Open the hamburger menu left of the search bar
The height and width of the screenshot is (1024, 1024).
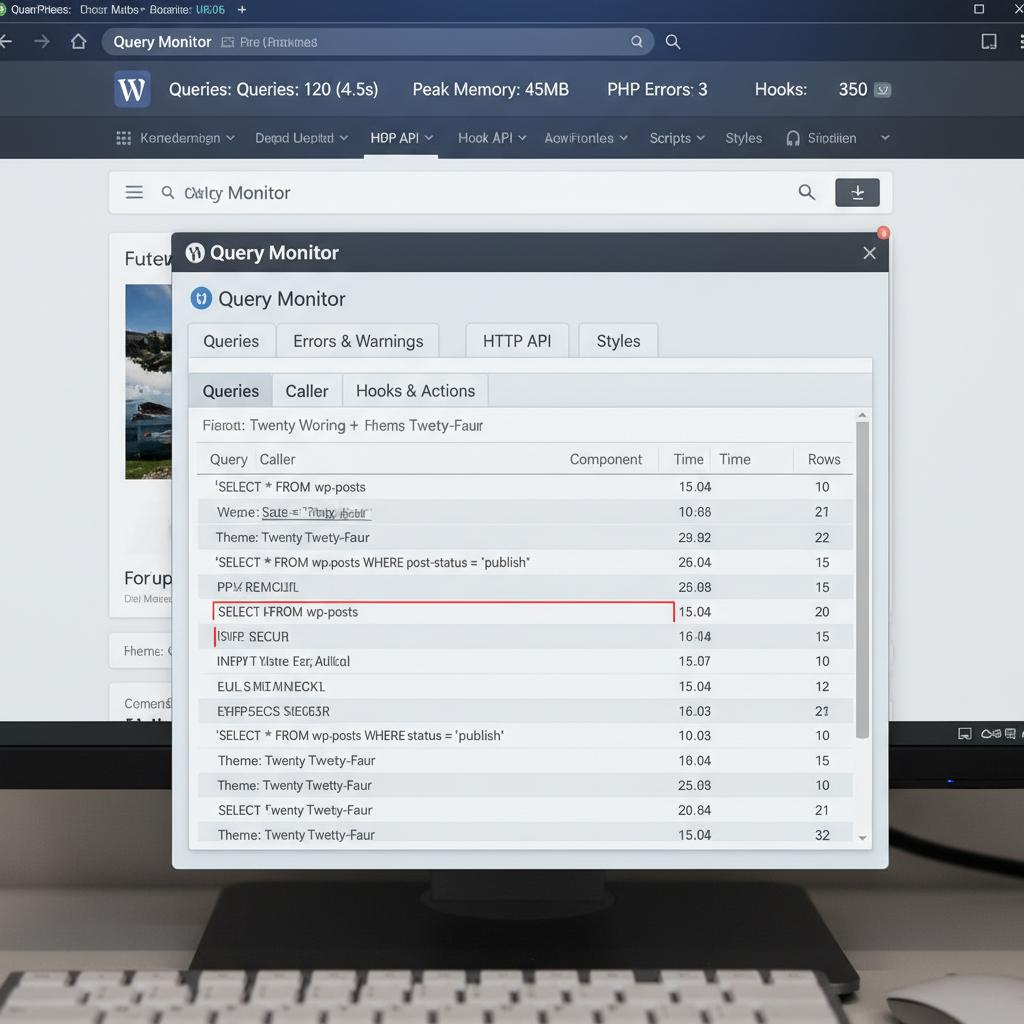(x=134, y=192)
